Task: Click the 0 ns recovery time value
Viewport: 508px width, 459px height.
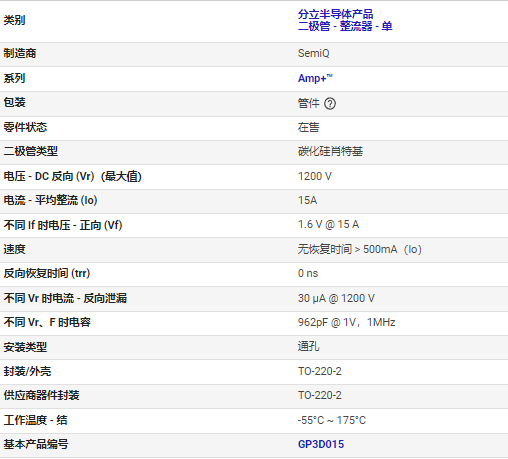Action: [x=308, y=273]
